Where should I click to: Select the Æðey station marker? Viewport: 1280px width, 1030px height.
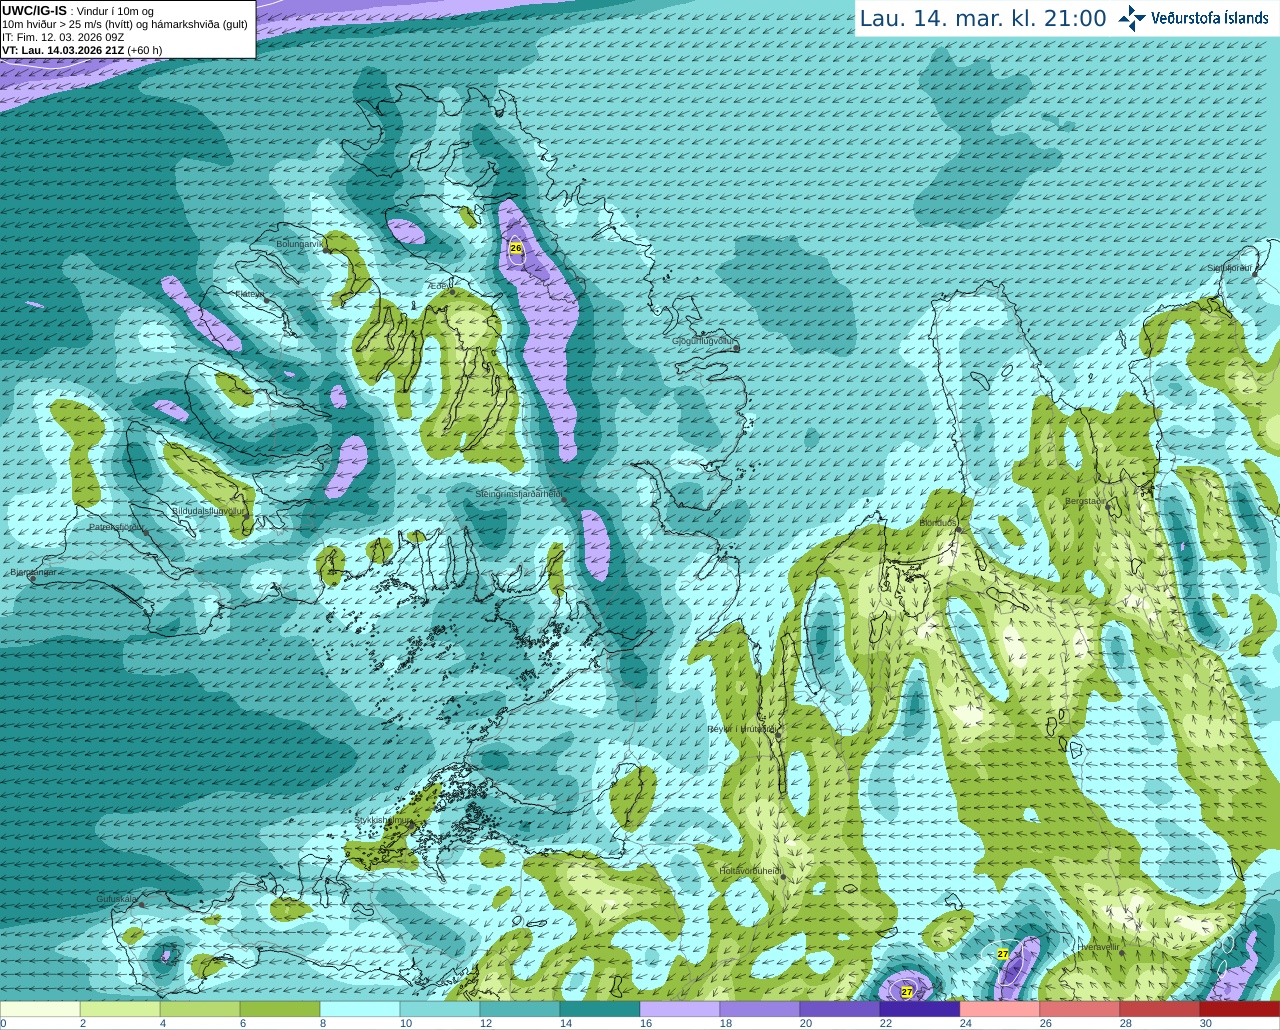(451, 292)
